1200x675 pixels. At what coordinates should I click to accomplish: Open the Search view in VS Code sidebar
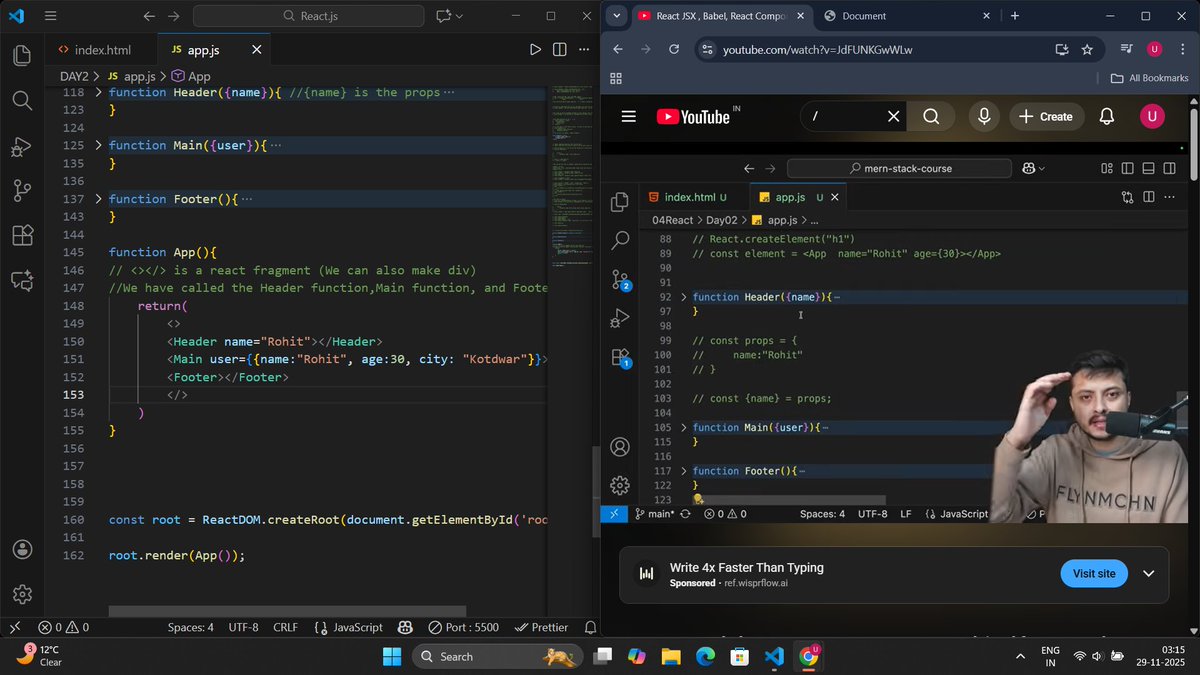point(21,100)
